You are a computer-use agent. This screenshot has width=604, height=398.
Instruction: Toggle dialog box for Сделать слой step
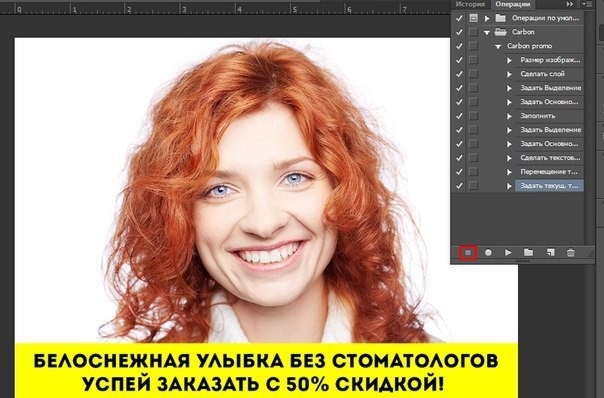click(473, 74)
